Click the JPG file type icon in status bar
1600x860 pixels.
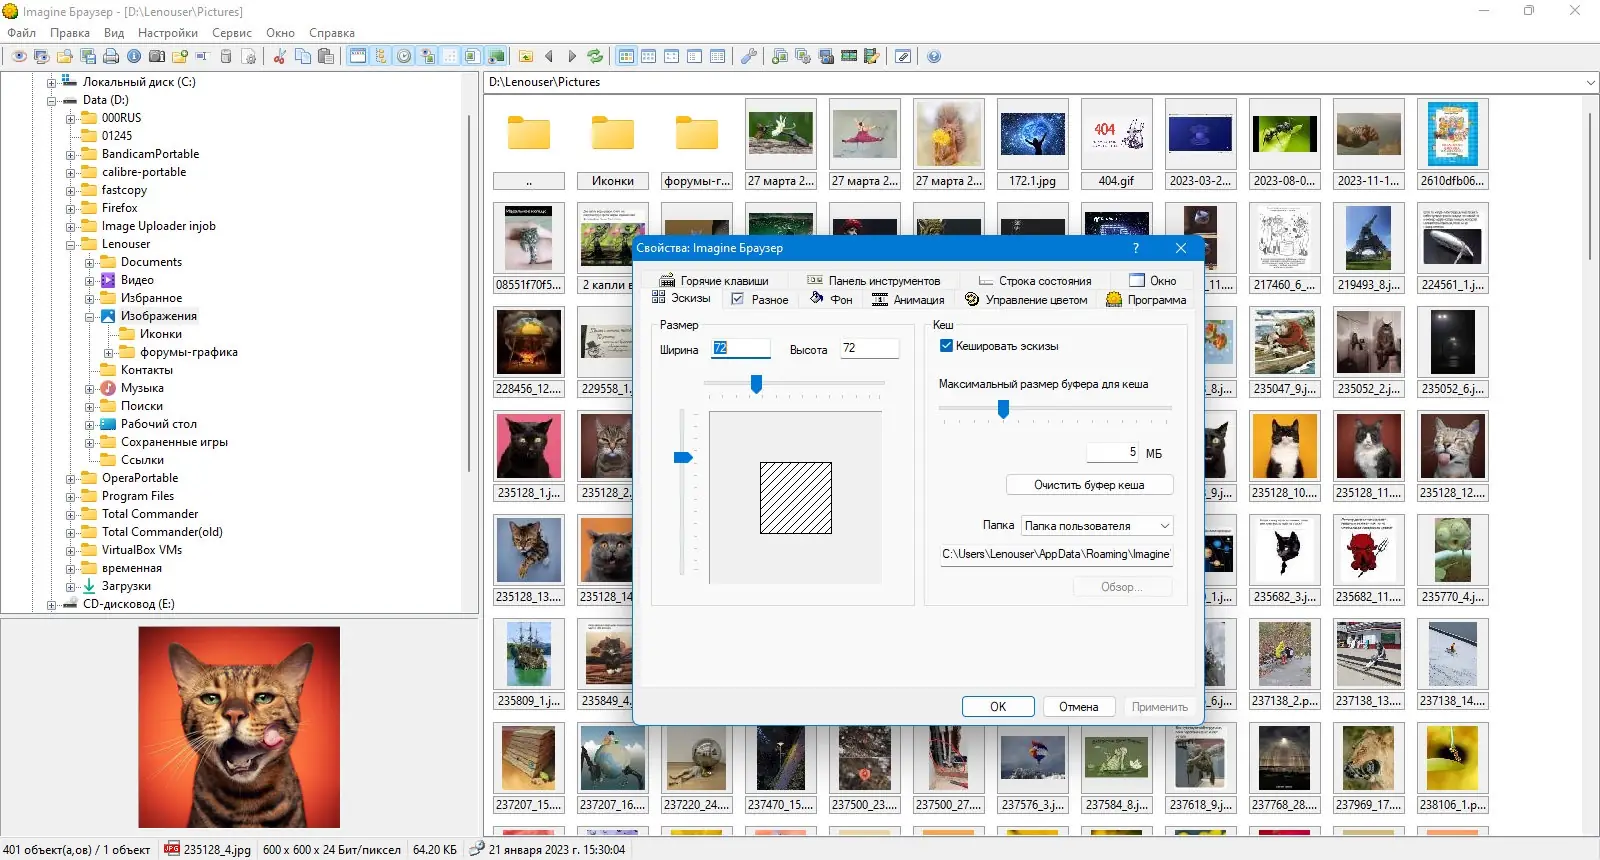pyautogui.click(x=172, y=849)
